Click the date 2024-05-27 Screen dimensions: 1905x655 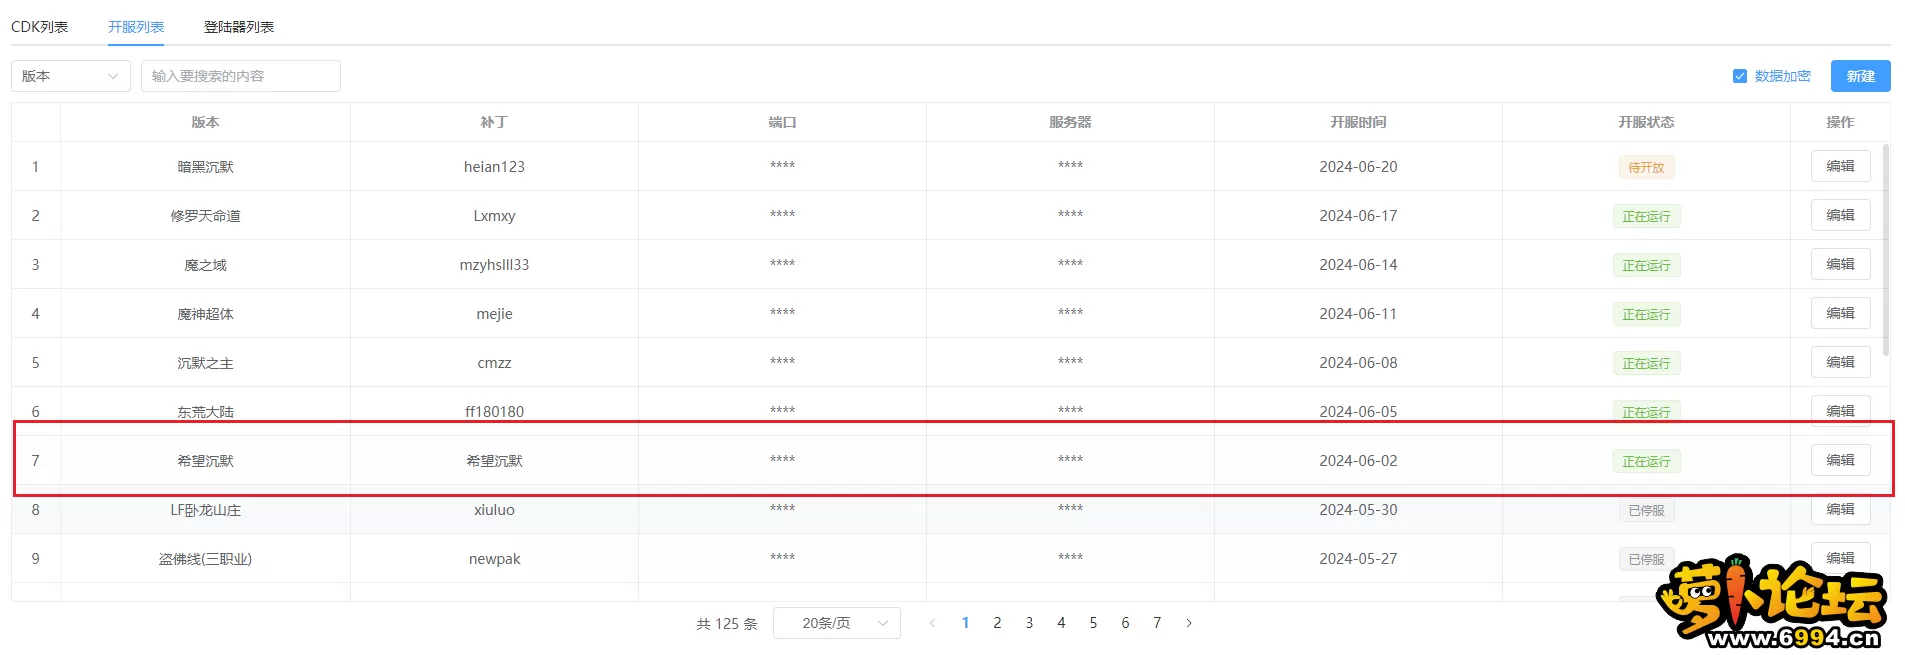click(x=1358, y=559)
